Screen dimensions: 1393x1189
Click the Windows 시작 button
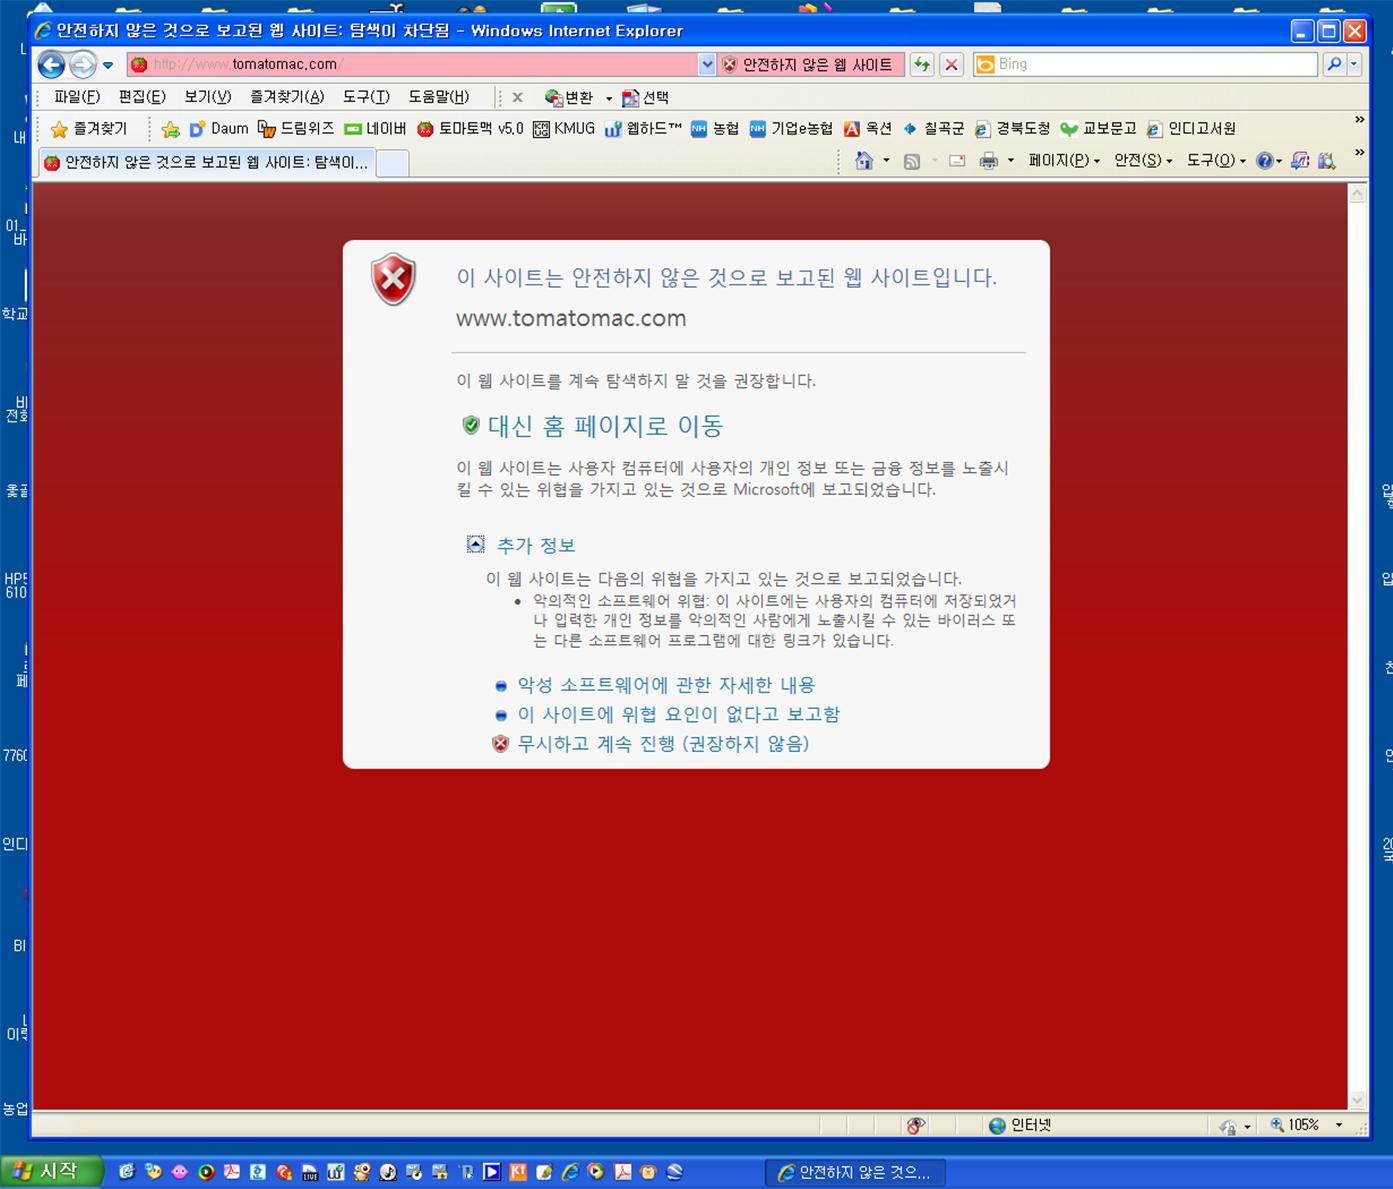52,1172
